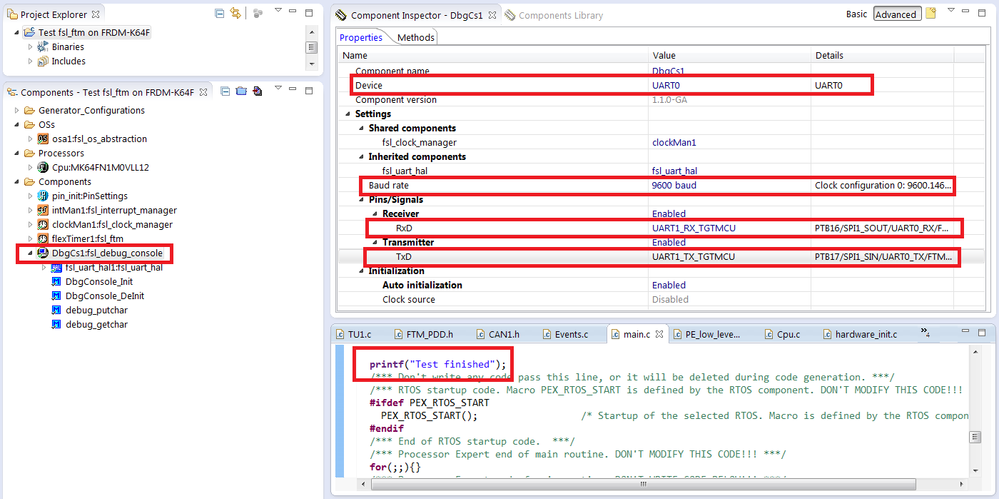Collapse all in Components view toolbar
This screenshot has height=499, width=999.
pos(225,91)
